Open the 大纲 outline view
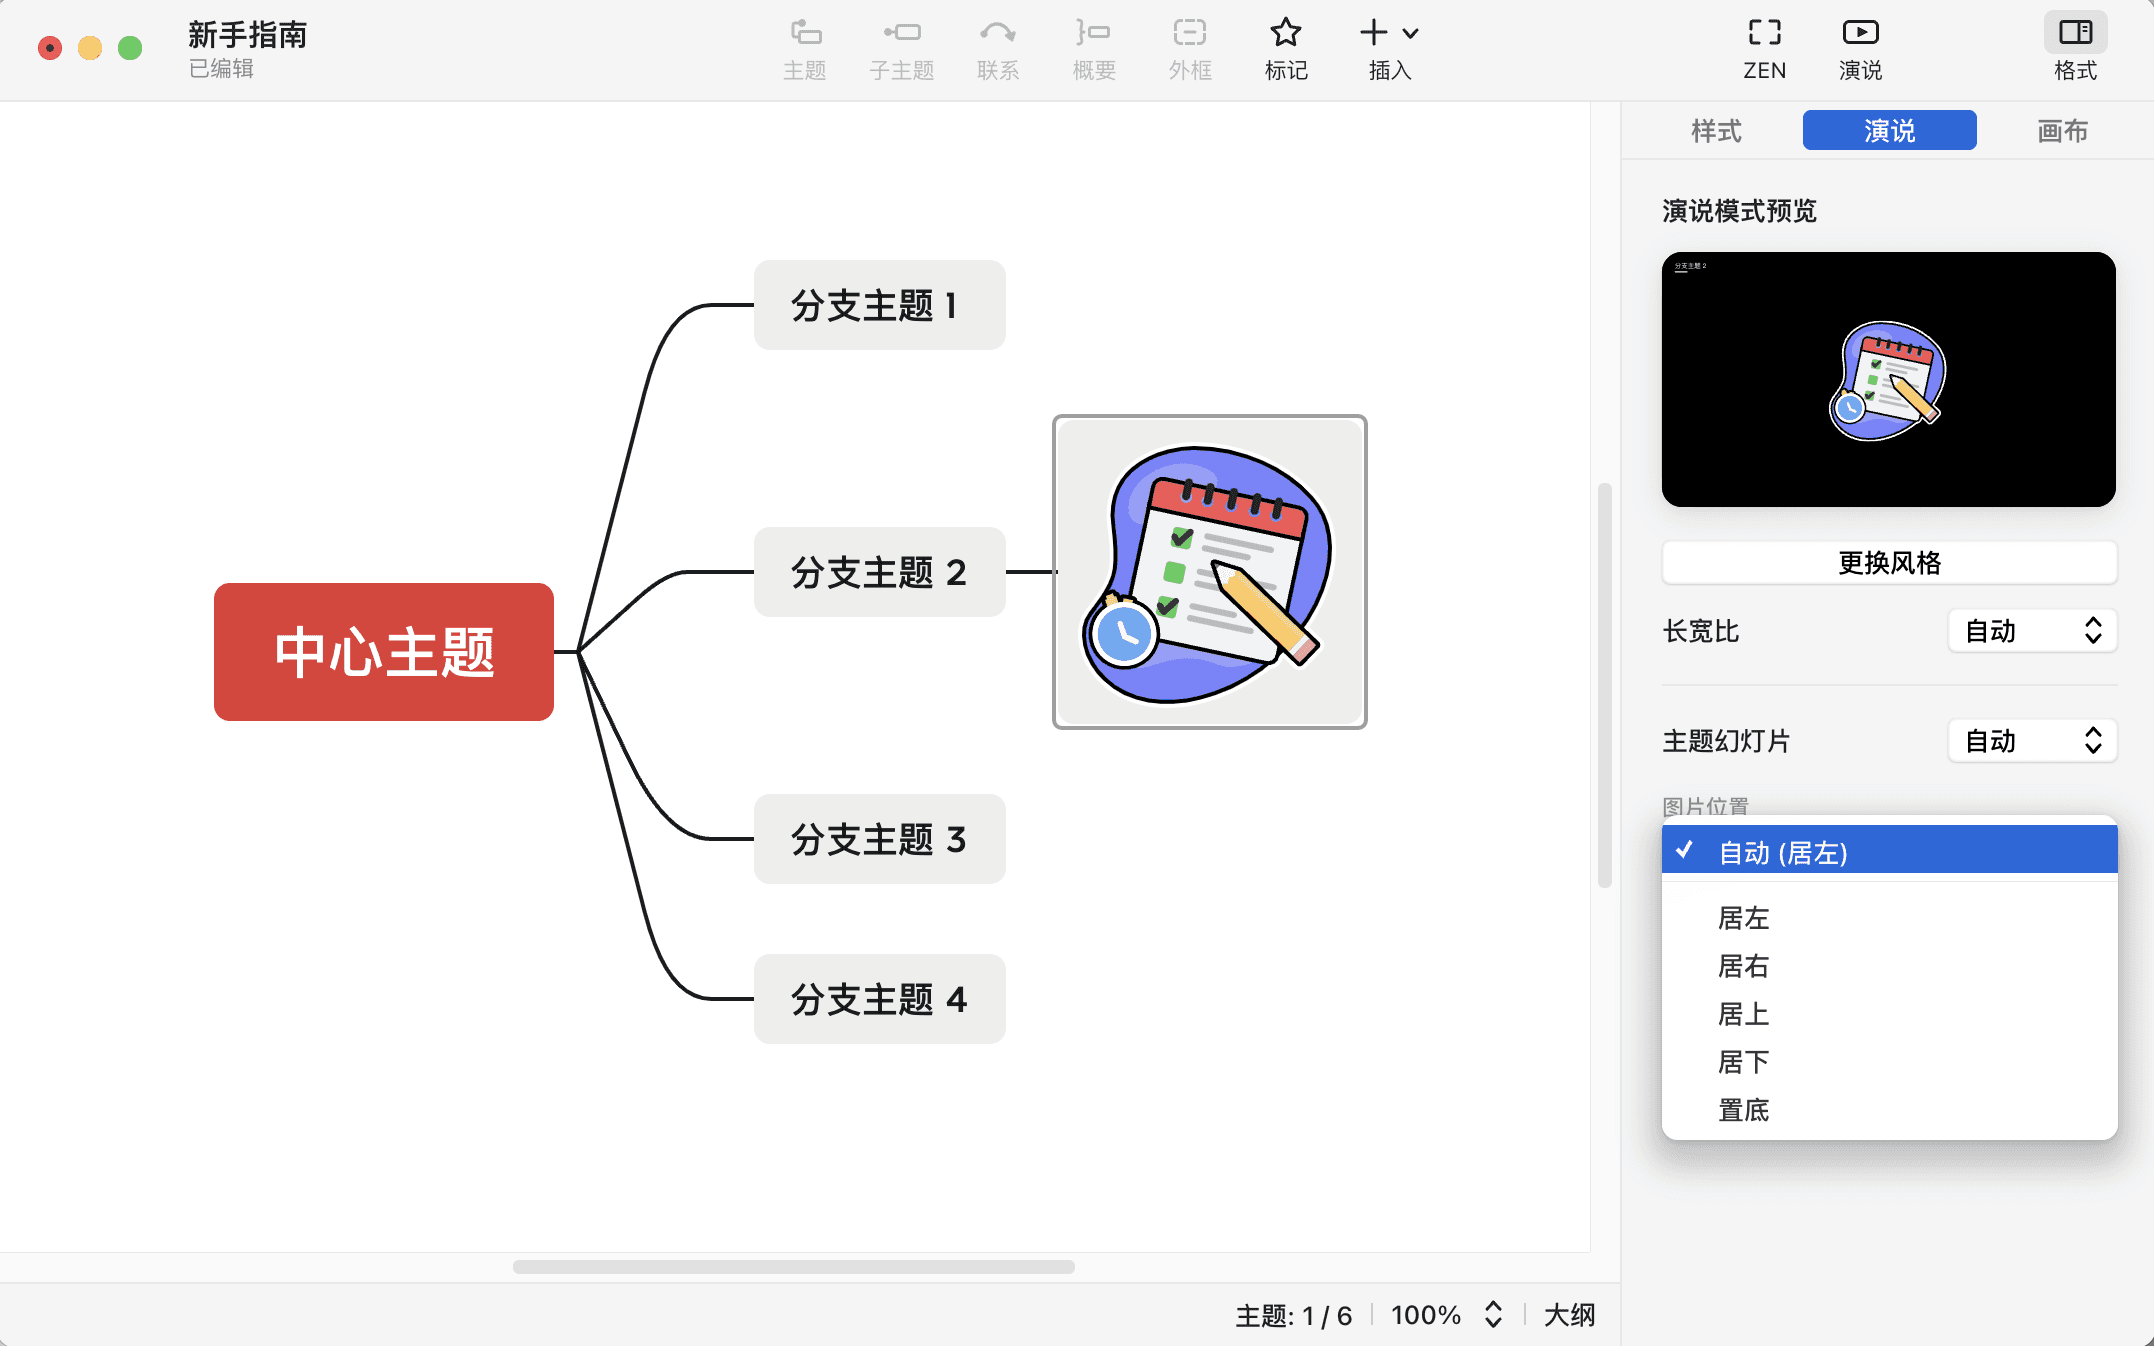This screenshot has width=2154, height=1346. (x=1569, y=1315)
